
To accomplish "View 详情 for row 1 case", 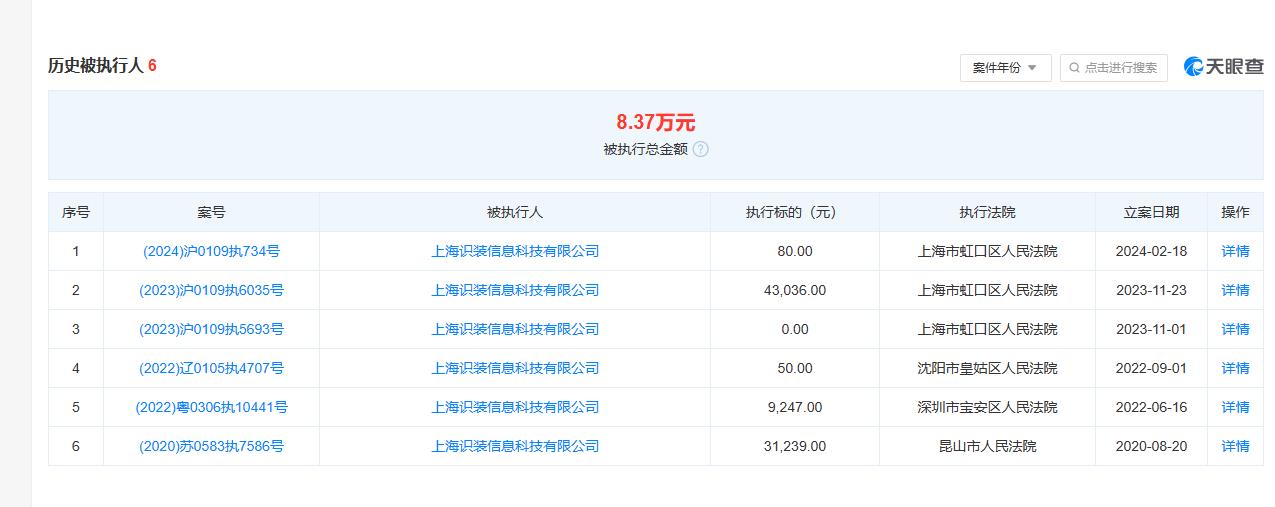I will 1235,251.
